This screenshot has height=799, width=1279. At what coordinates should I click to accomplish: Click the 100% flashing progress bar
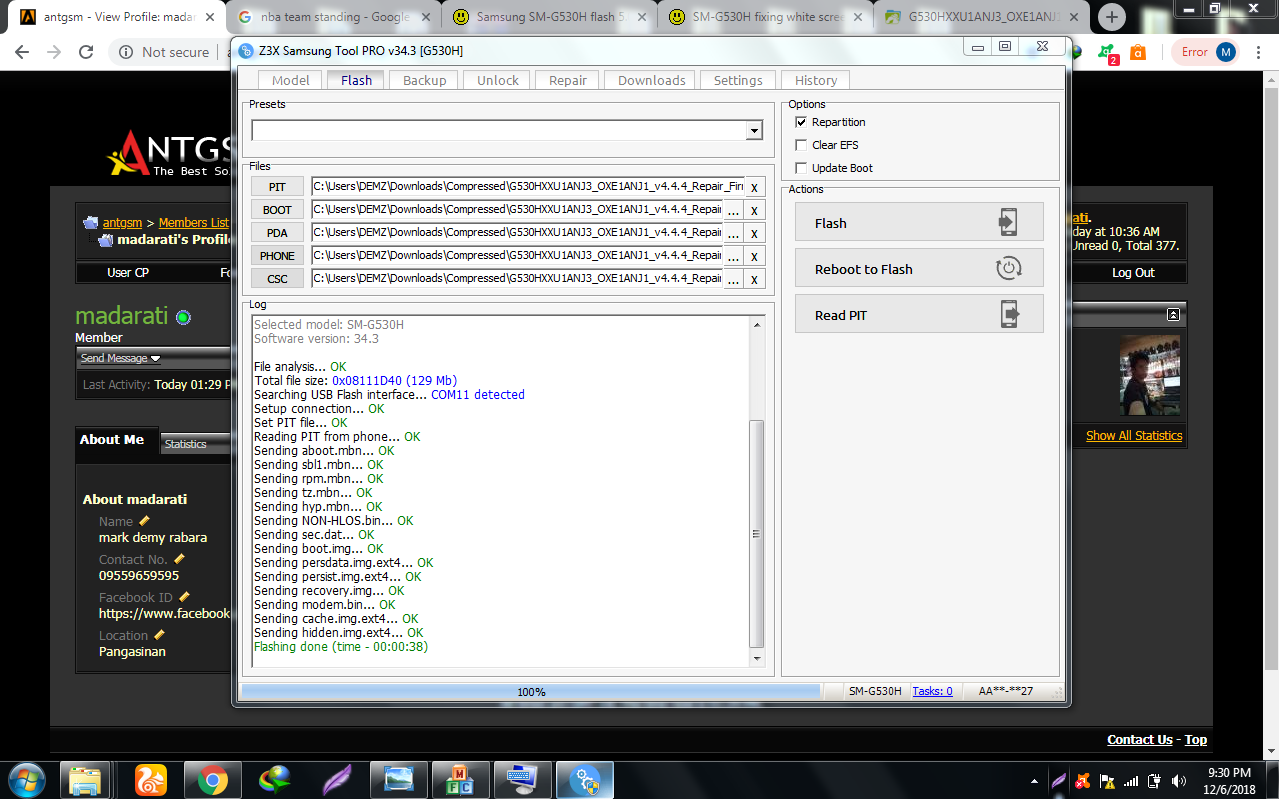[x=531, y=691]
